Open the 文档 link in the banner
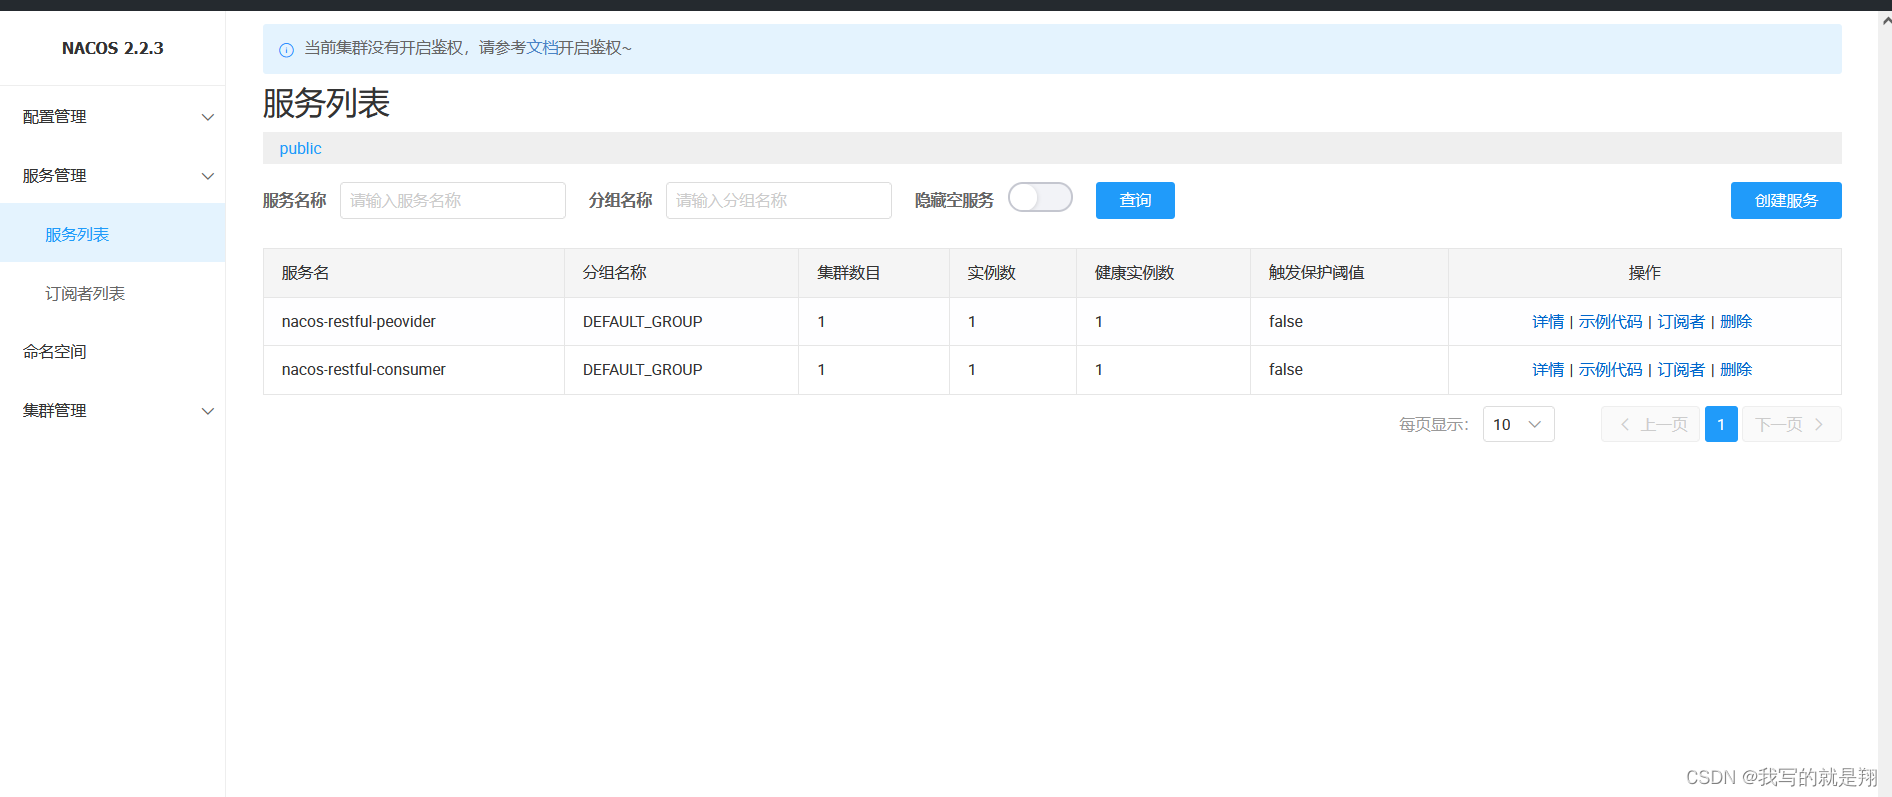 pyautogui.click(x=542, y=47)
